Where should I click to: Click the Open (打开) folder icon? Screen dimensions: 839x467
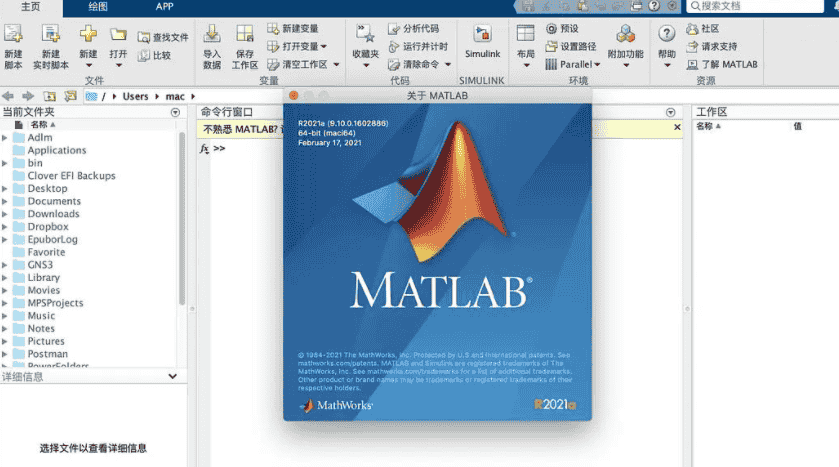coord(118,34)
